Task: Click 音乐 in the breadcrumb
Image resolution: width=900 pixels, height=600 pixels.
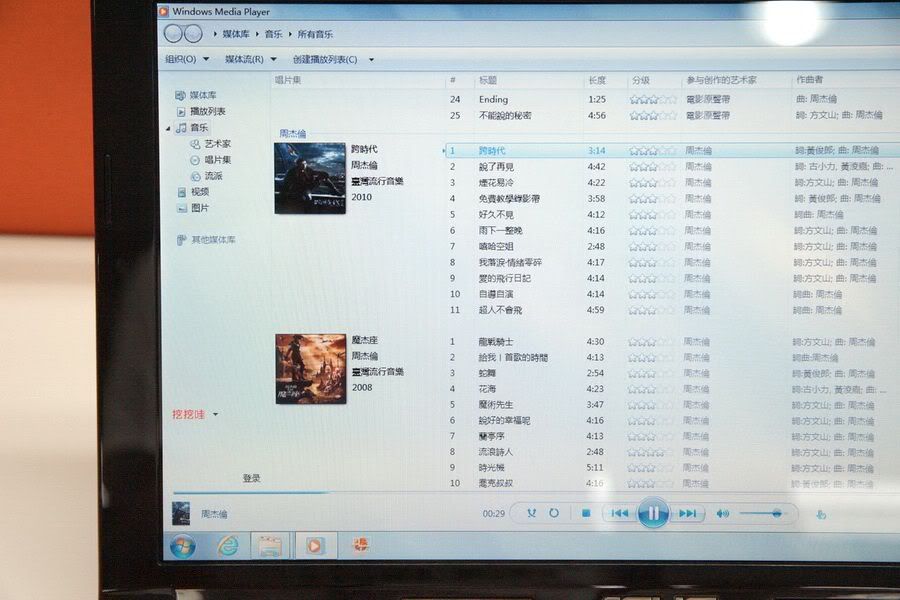Action: [273, 34]
